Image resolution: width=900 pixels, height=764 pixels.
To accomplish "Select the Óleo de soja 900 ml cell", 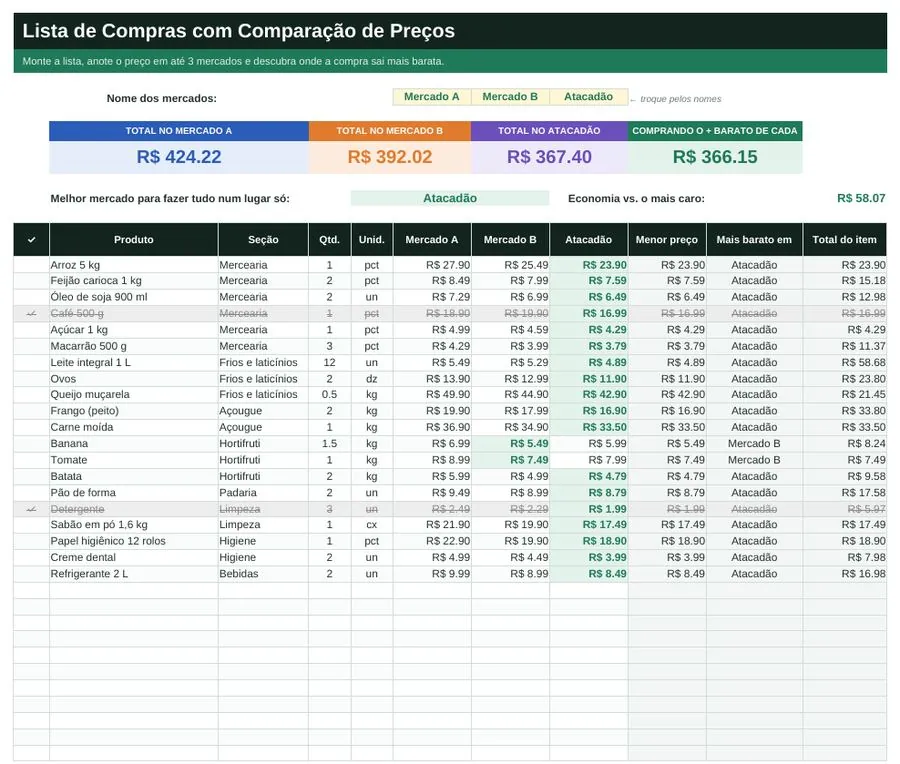I will [x=134, y=297].
